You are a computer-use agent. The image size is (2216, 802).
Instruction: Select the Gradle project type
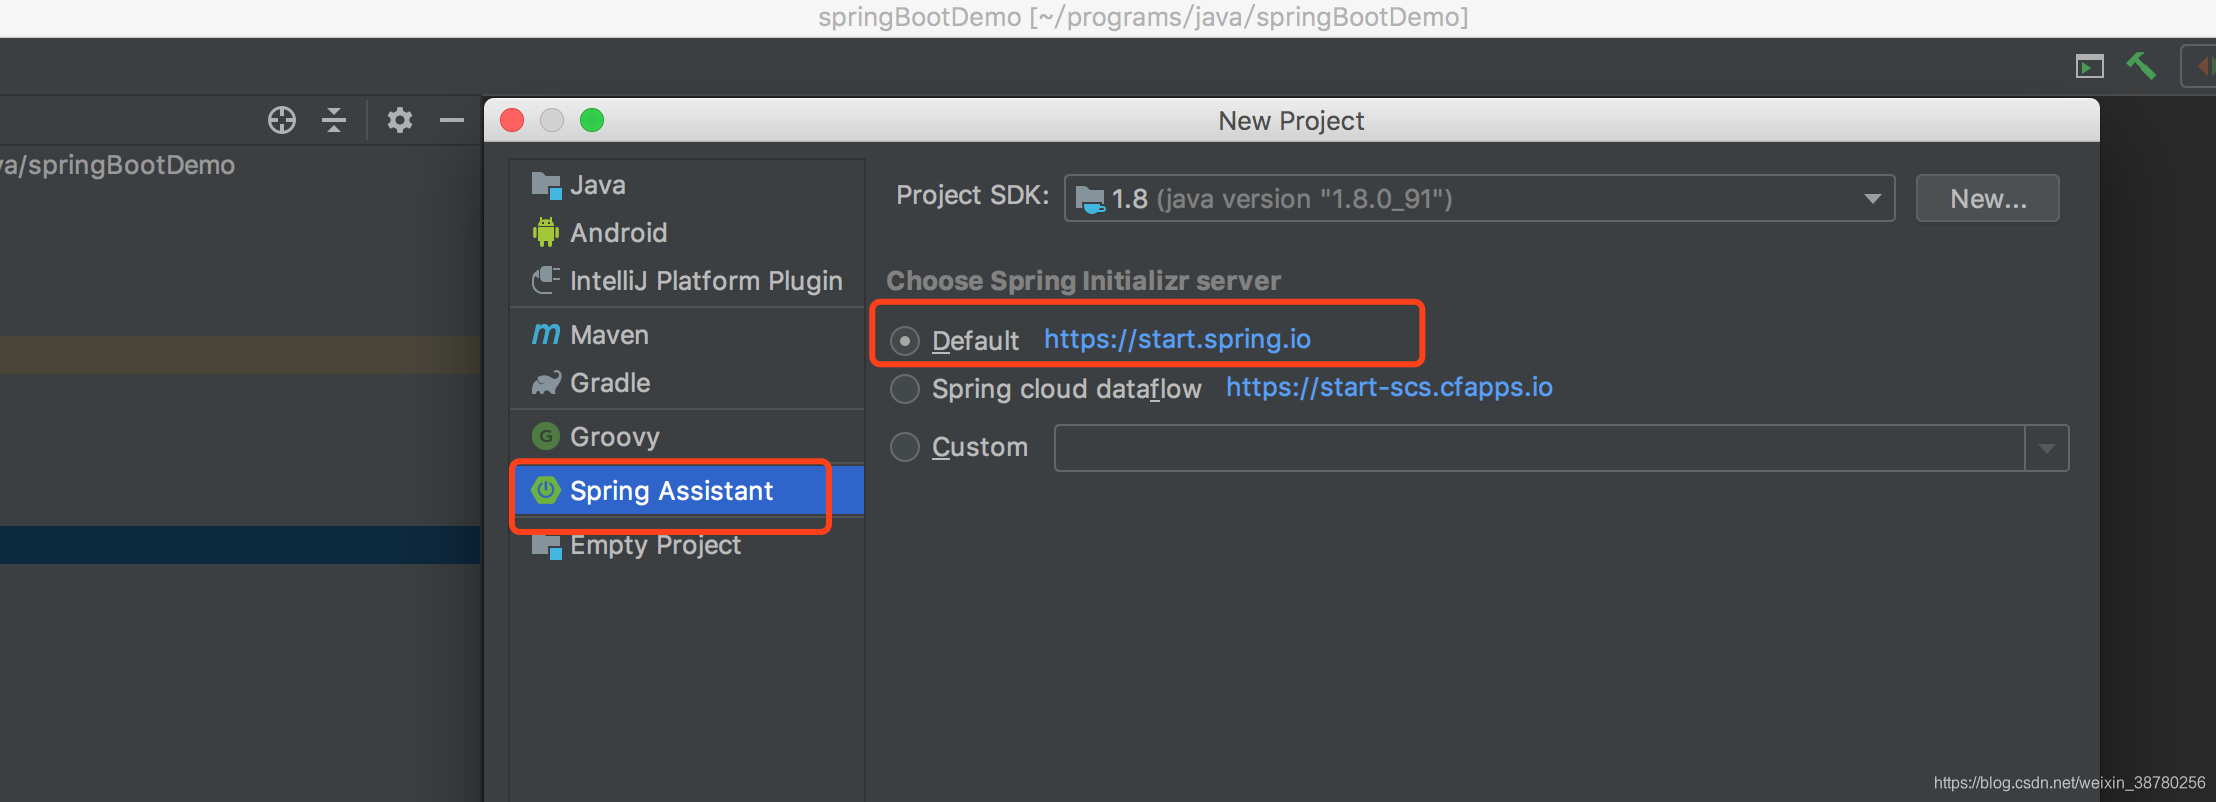point(687,383)
